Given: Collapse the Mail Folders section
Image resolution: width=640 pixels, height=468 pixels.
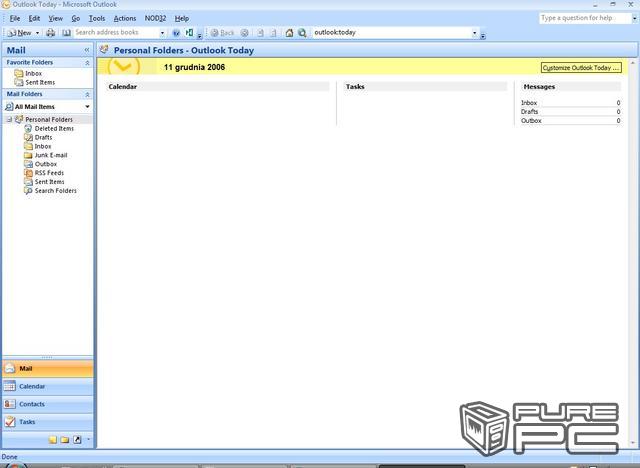Looking at the screenshot, I should coord(87,94).
